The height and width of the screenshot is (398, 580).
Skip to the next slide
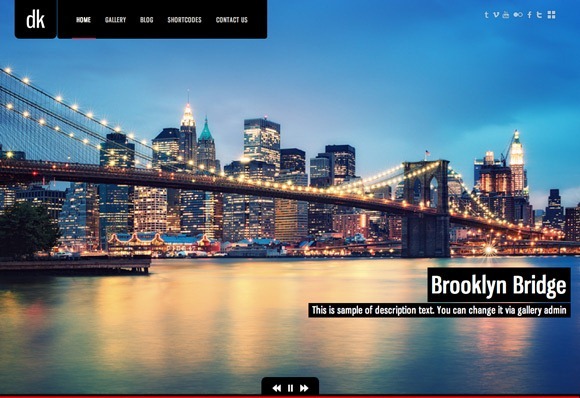pyautogui.click(x=304, y=388)
